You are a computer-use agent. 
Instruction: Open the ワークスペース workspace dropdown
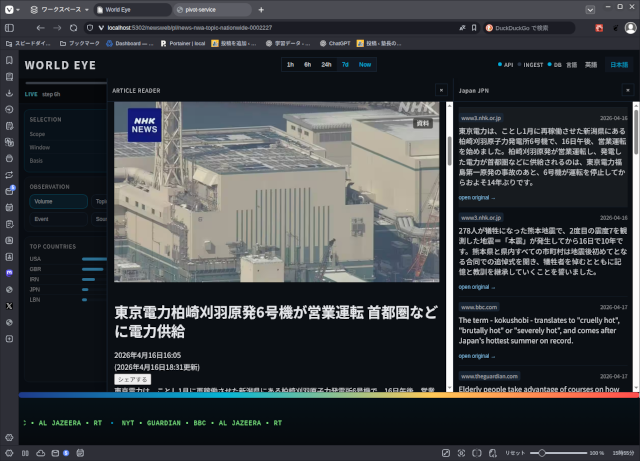click(58, 9)
